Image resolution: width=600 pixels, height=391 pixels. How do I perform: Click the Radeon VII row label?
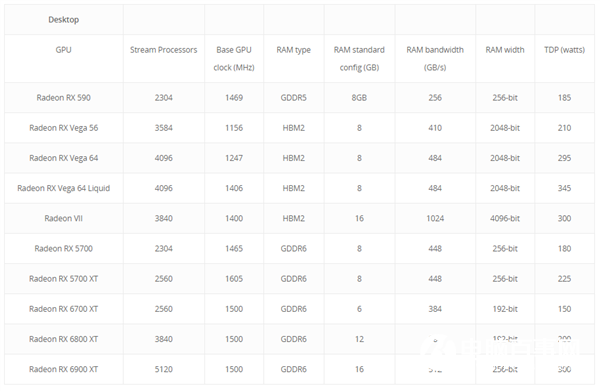[x=64, y=218]
